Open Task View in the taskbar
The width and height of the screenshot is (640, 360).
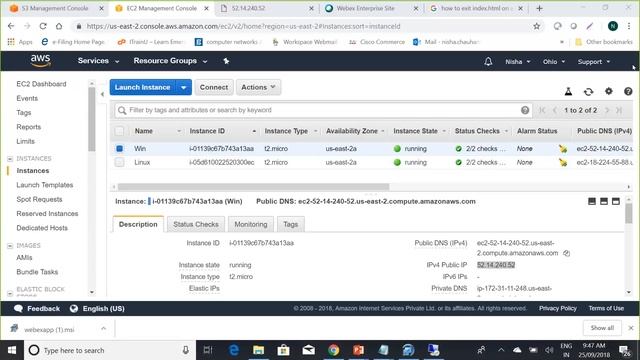208,350
